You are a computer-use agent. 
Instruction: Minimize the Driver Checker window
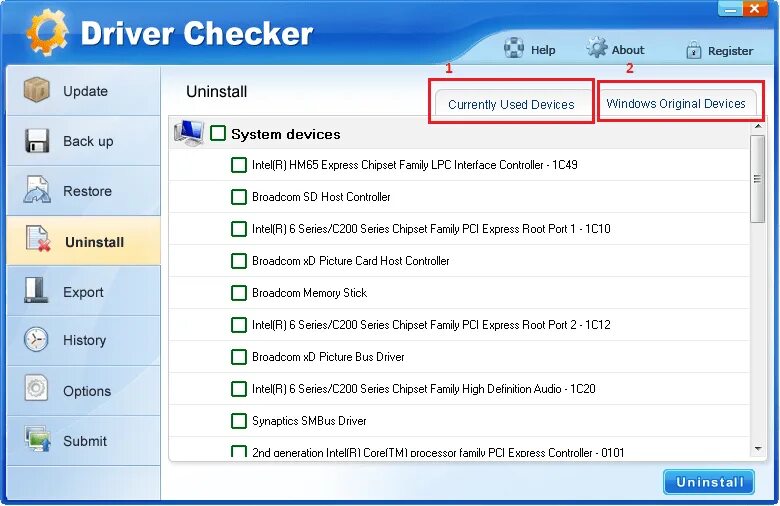click(730, 9)
